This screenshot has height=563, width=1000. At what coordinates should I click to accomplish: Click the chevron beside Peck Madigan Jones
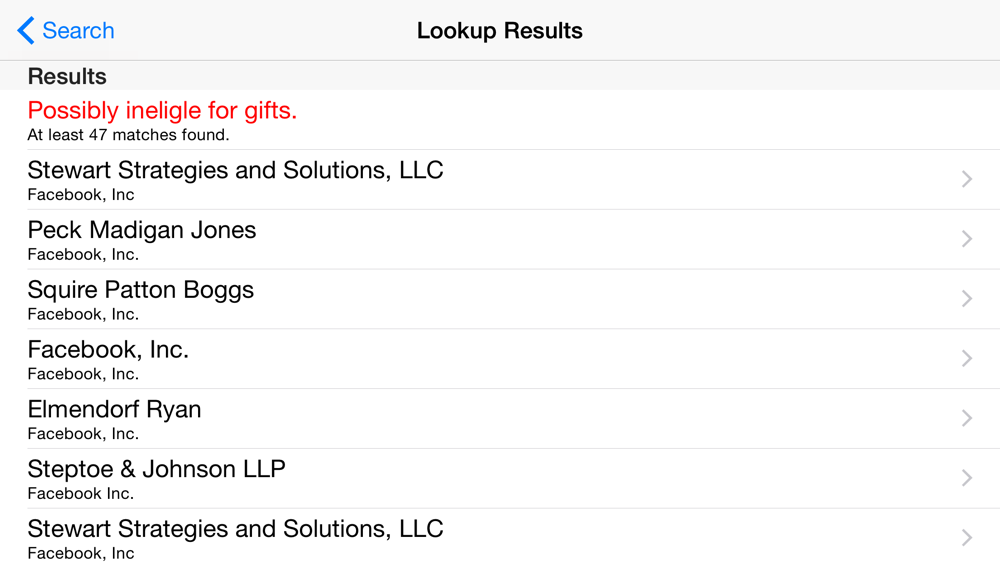click(966, 239)
